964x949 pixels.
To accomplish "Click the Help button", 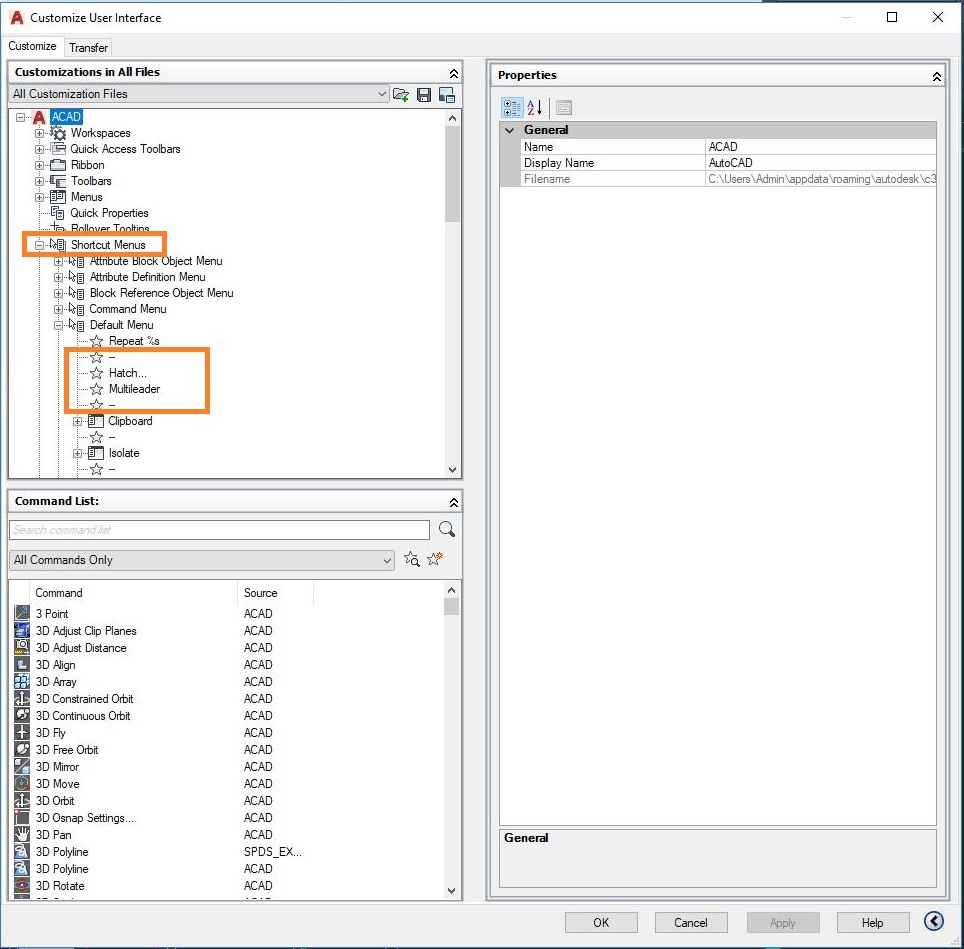I will [872, 922].
